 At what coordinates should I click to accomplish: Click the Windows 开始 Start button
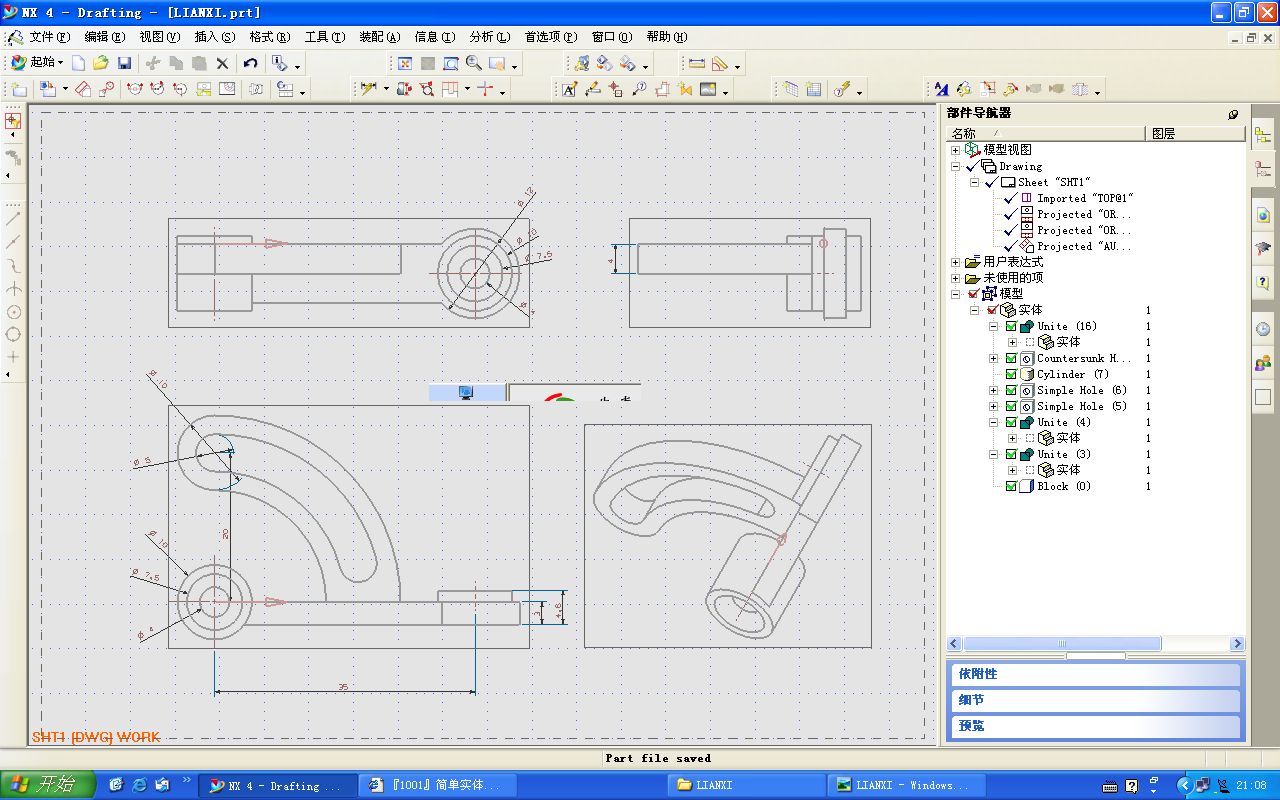tap(48, 784)
